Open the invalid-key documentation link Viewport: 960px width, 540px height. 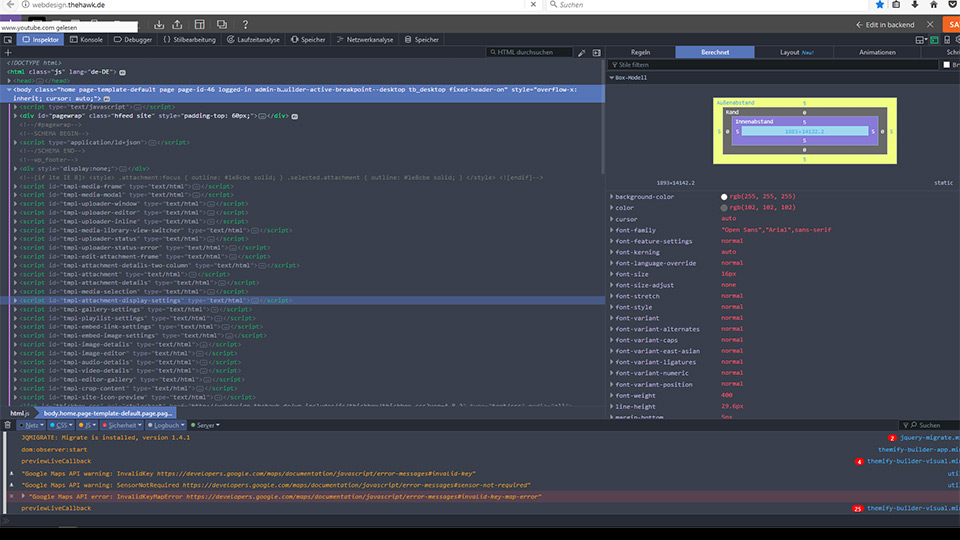coord(316,473)
